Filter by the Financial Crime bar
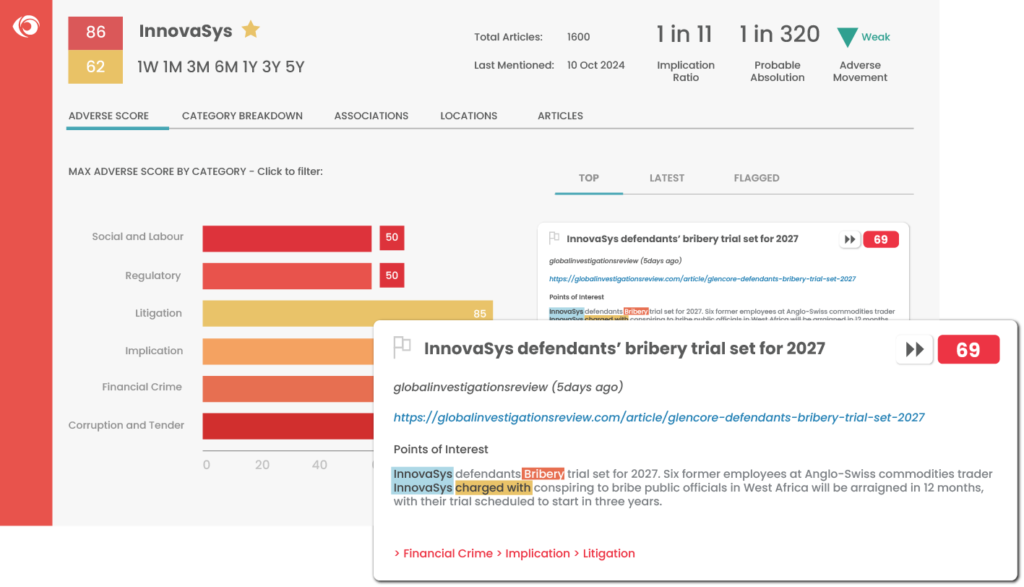The width and height of the screenshot is (1024, 587). click(x=288, y=389)
